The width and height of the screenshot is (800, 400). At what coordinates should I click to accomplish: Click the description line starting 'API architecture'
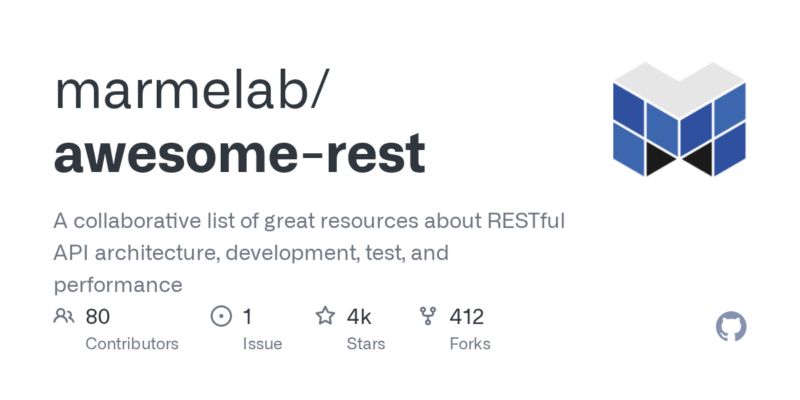pos(251,252)
